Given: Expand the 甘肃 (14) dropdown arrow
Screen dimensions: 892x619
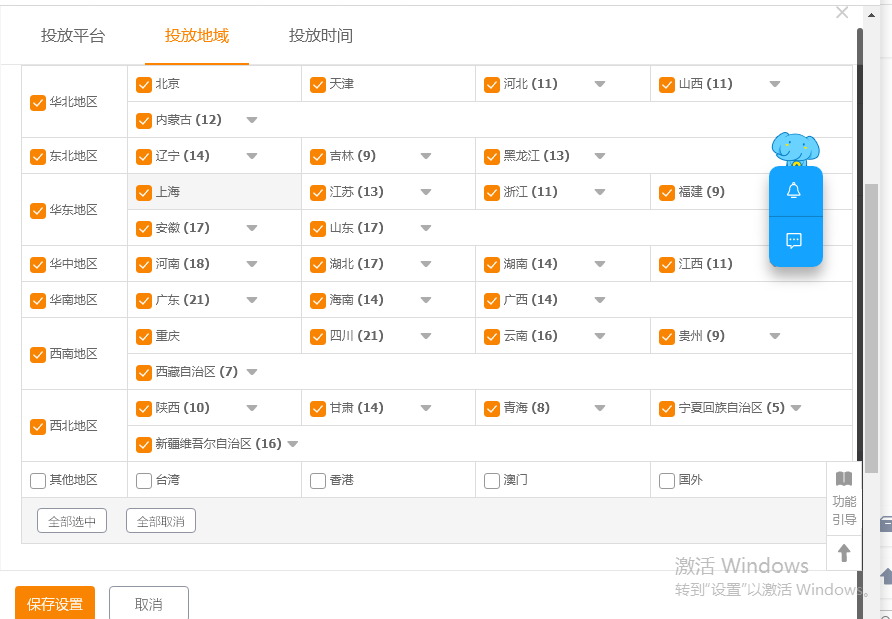Looking at the screenshot, I should (426, 408).
